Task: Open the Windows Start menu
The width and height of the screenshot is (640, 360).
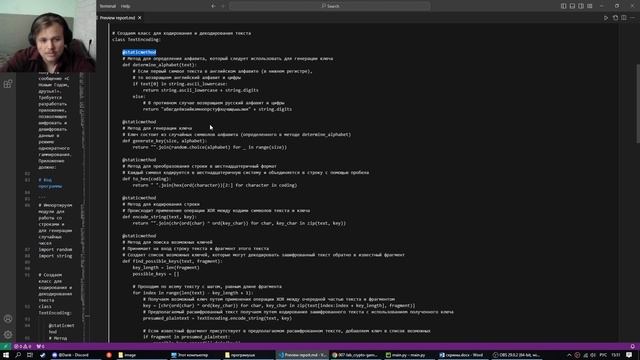Action: click(x=6, y=355)
